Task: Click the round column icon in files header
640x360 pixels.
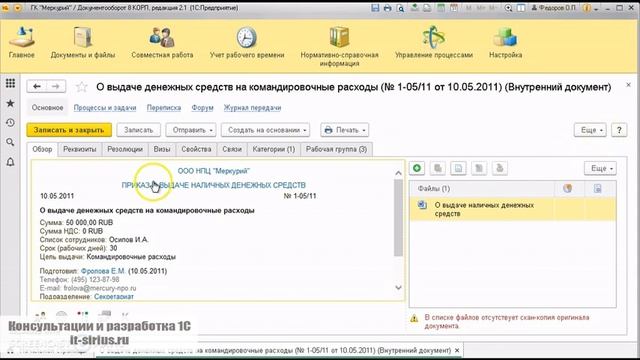Action: [x=567, y=188]
